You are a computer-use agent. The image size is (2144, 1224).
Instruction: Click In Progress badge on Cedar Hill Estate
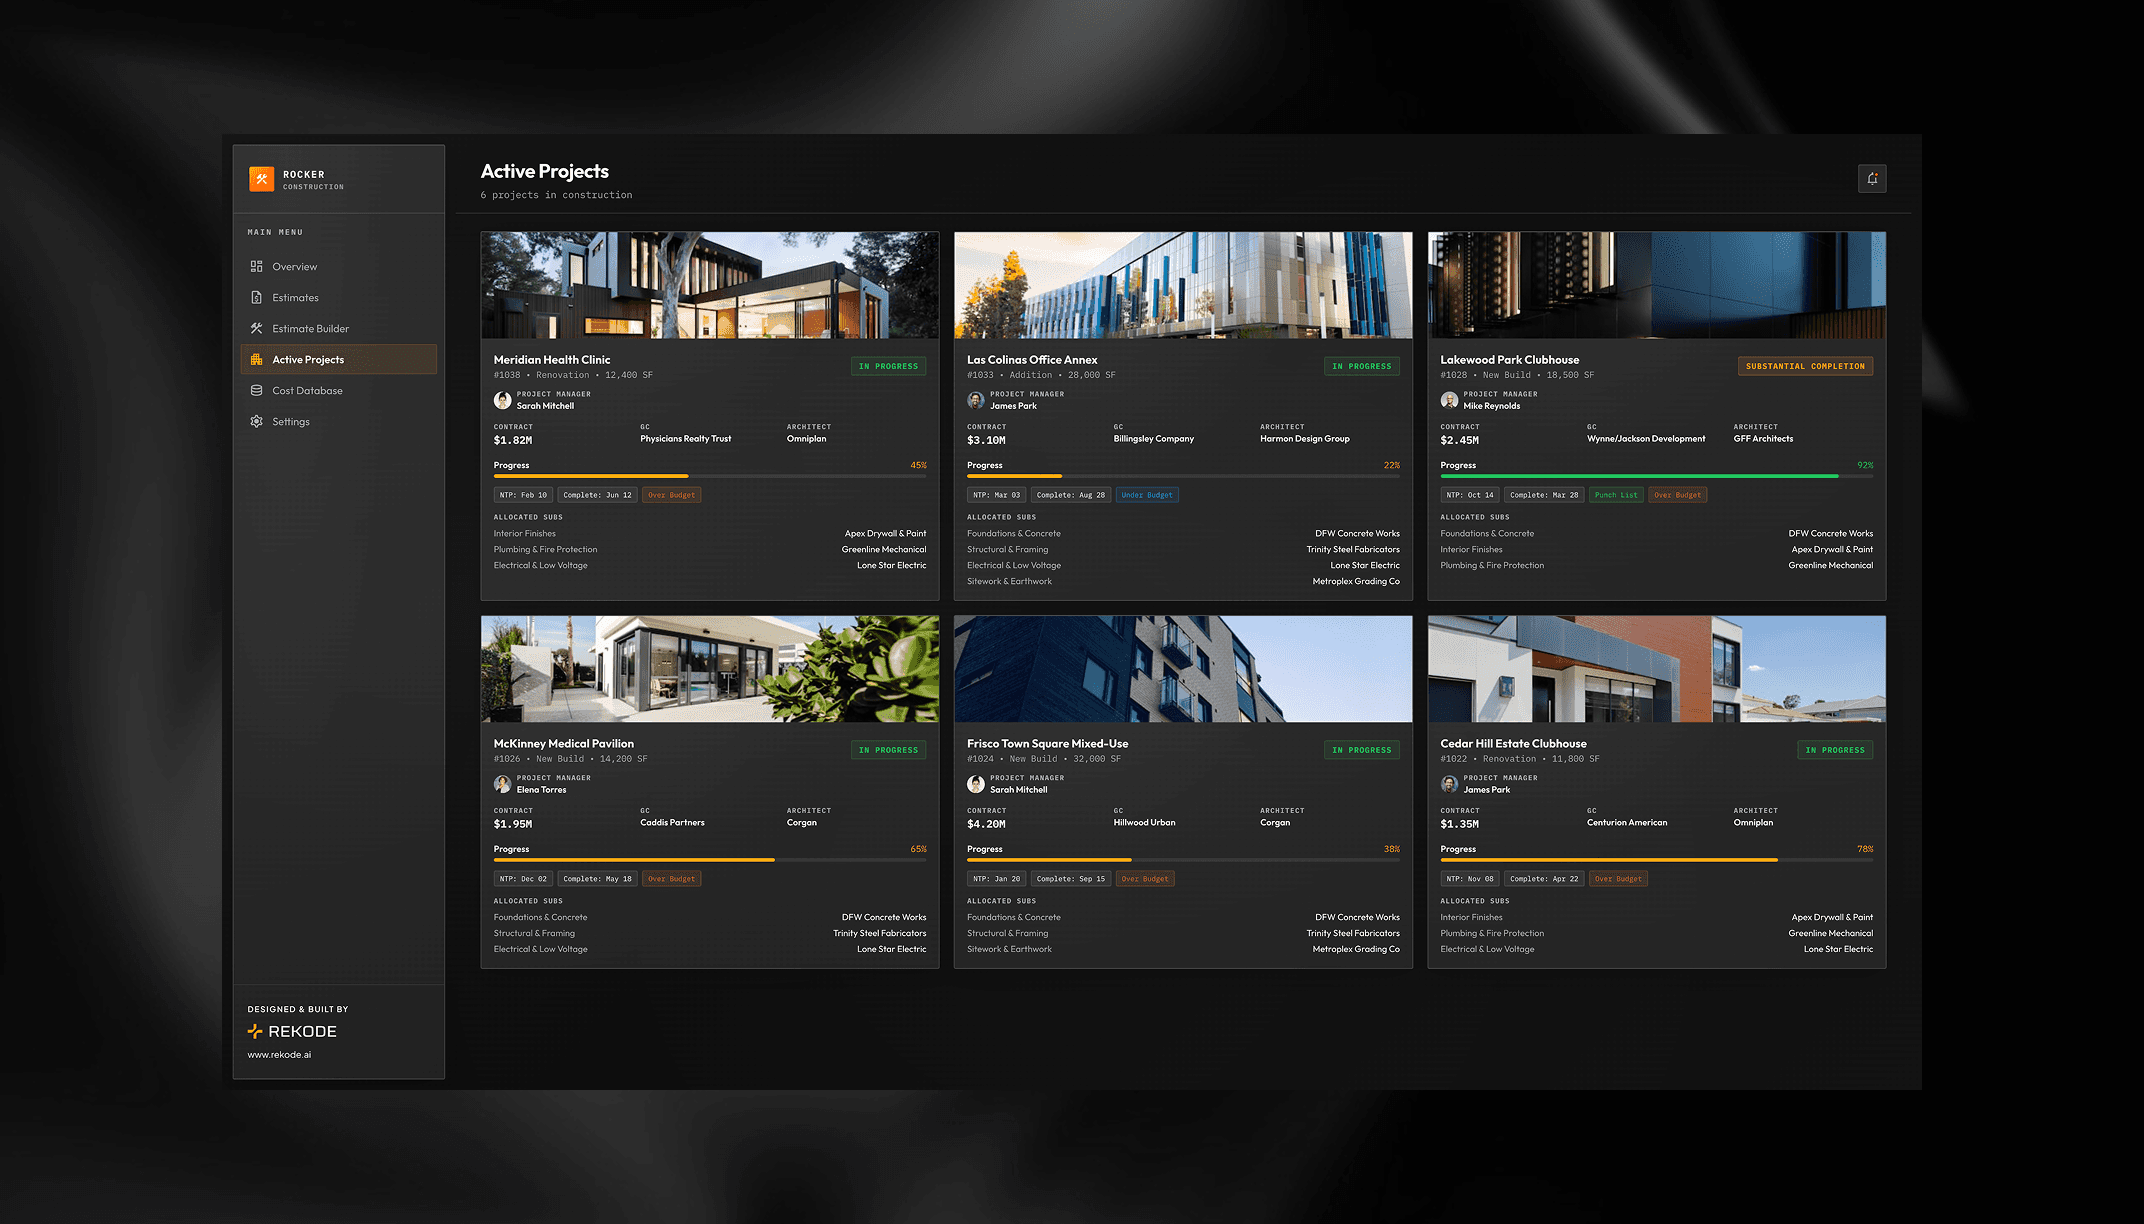tap(1835, 750)
